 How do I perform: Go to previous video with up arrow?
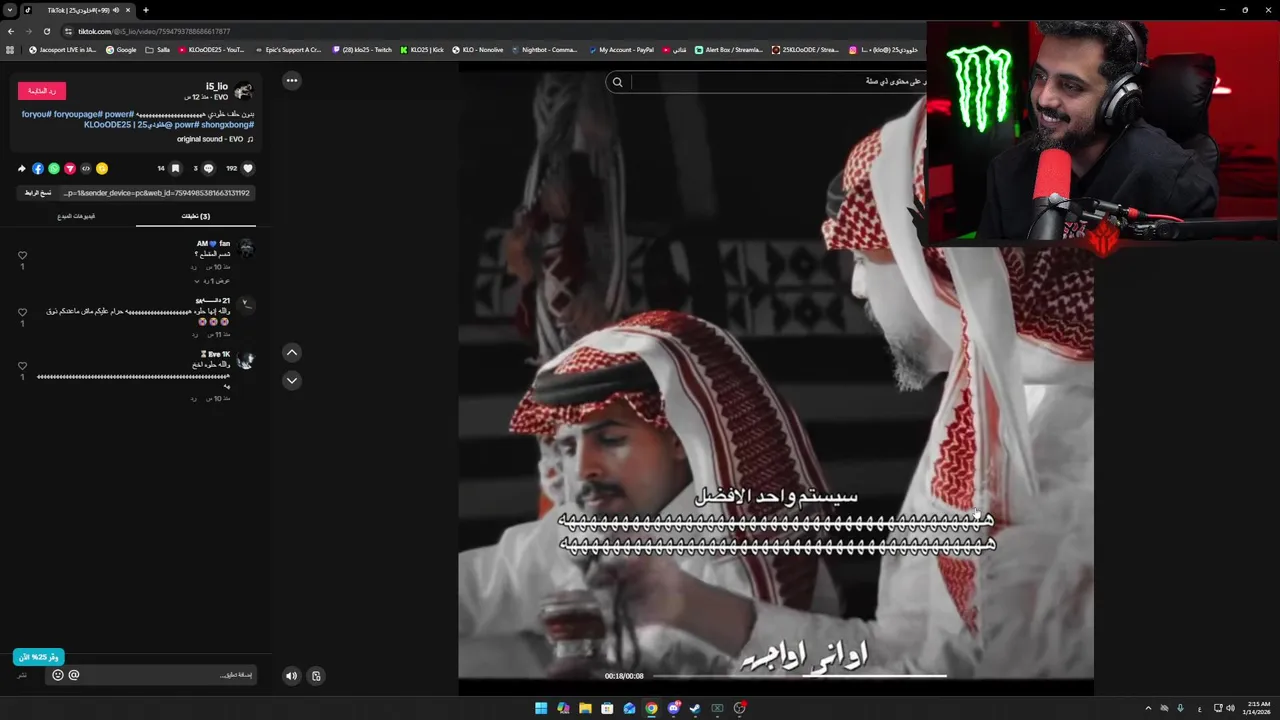[291, 352]
